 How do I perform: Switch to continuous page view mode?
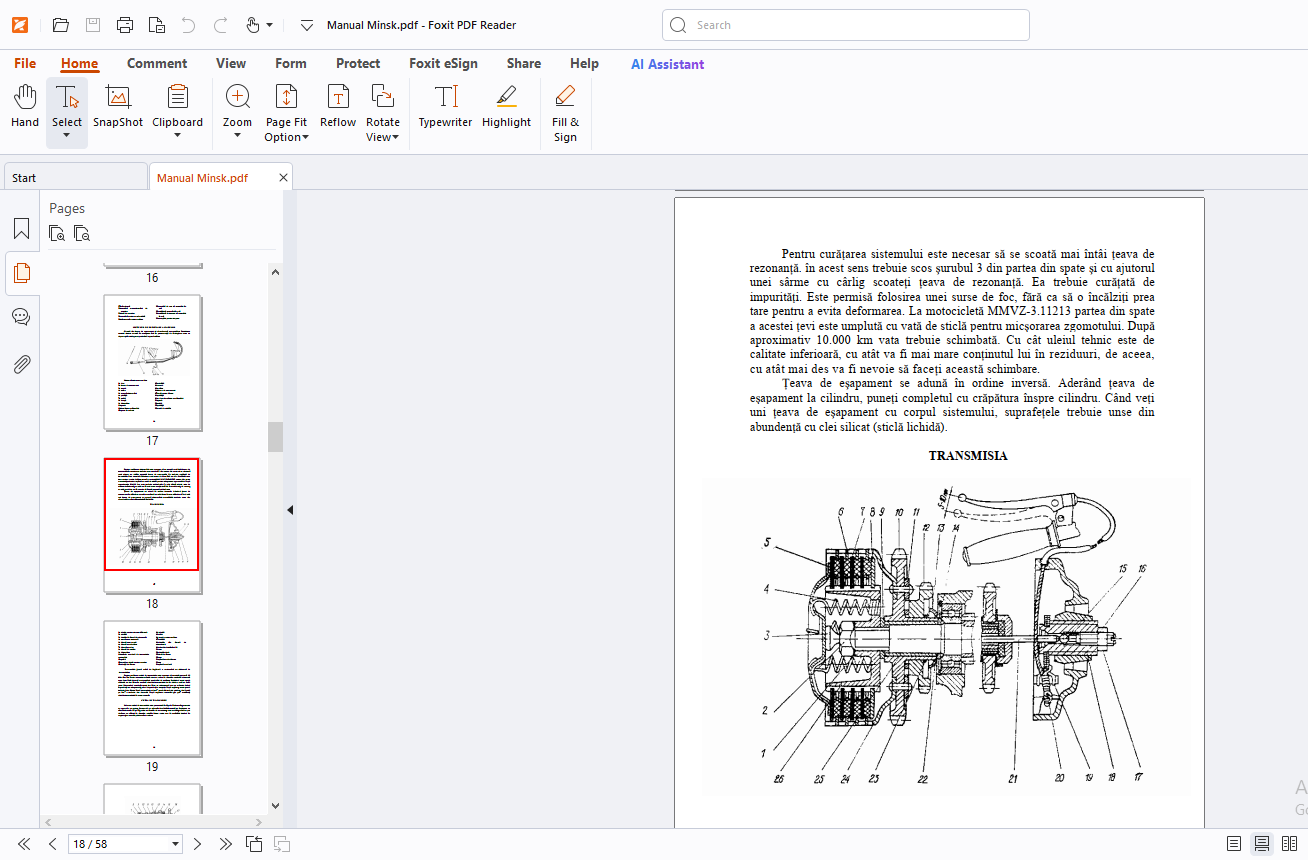(x=1262, y=844)
